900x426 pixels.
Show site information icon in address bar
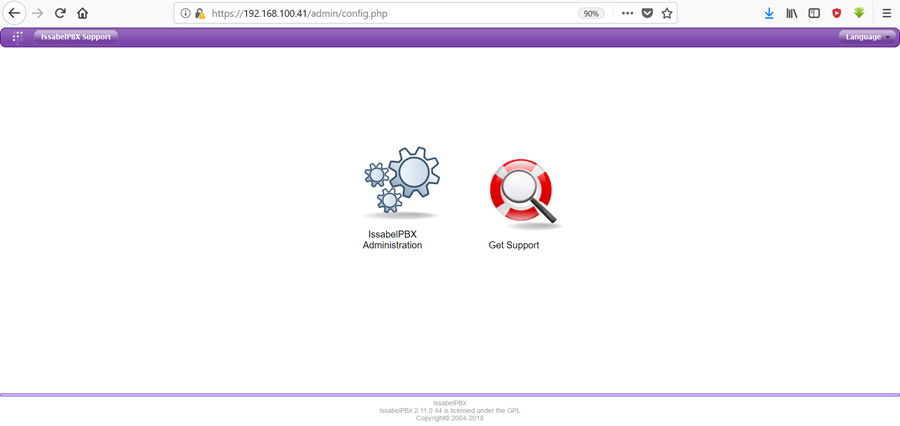[x=185, y=13]
